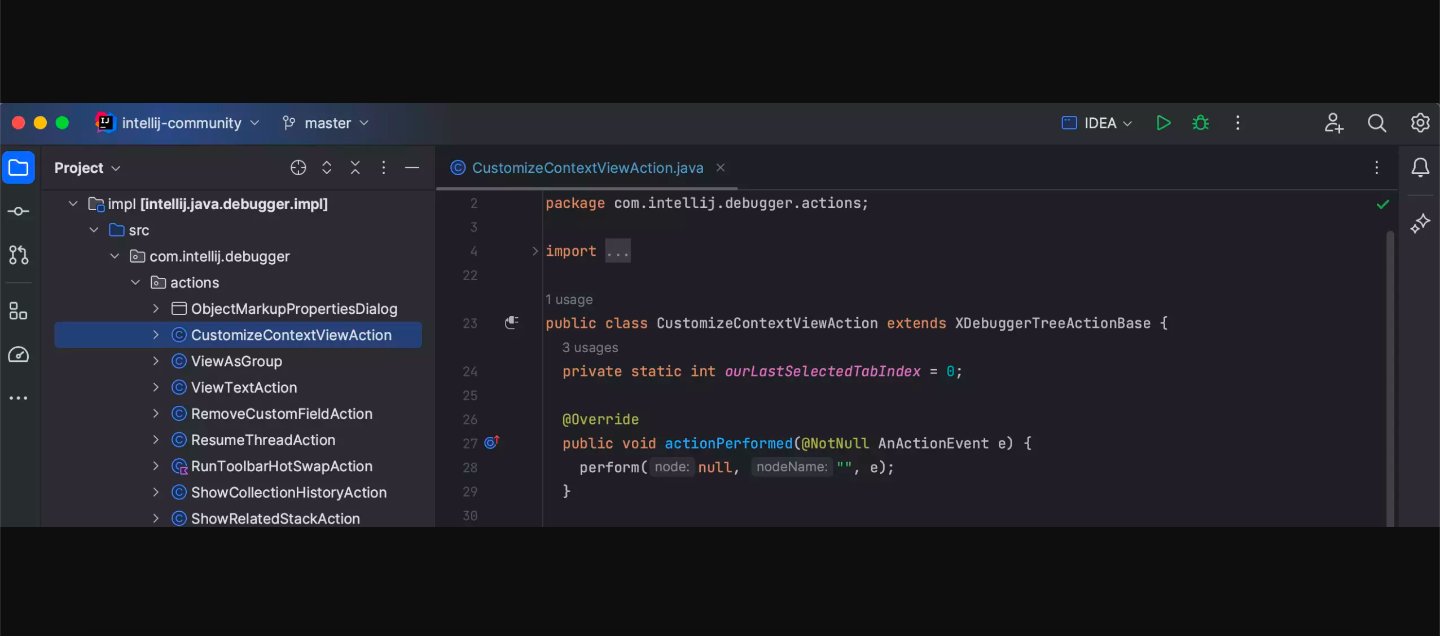Collapse the actions package node
The height and width of the screenshot is (636, 1440).
[136, 283]
